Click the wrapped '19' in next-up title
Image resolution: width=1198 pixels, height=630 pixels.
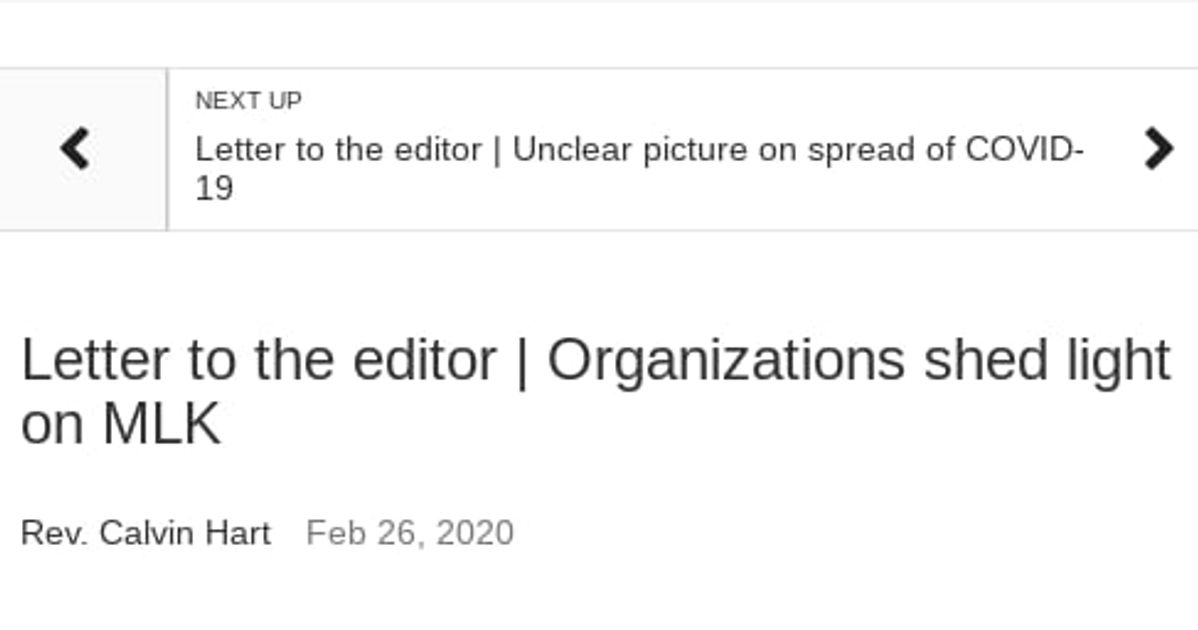pyautogui.click(x=214, y=188)
